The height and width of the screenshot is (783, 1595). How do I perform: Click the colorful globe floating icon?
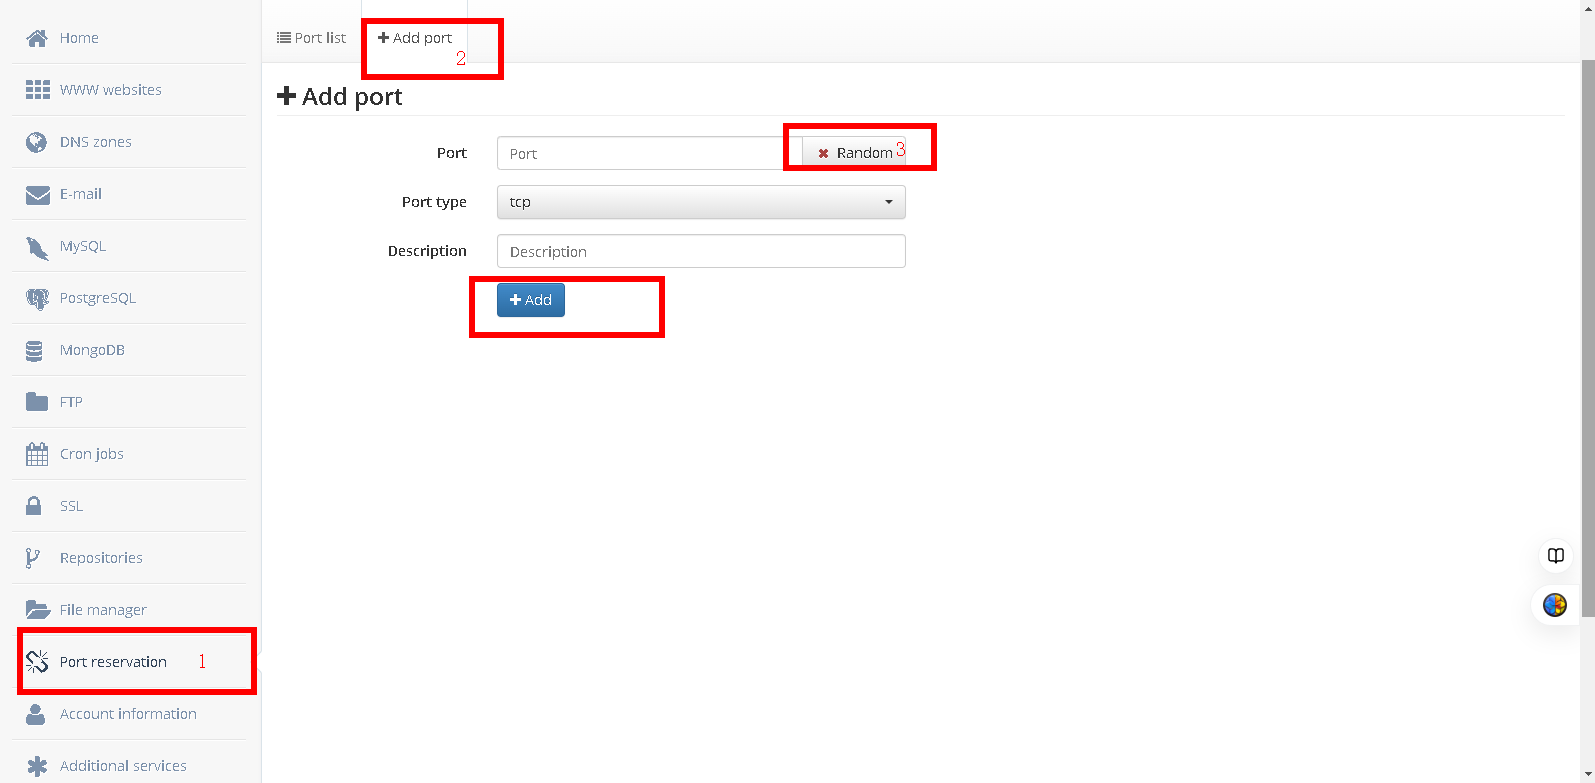[1554, 605]
